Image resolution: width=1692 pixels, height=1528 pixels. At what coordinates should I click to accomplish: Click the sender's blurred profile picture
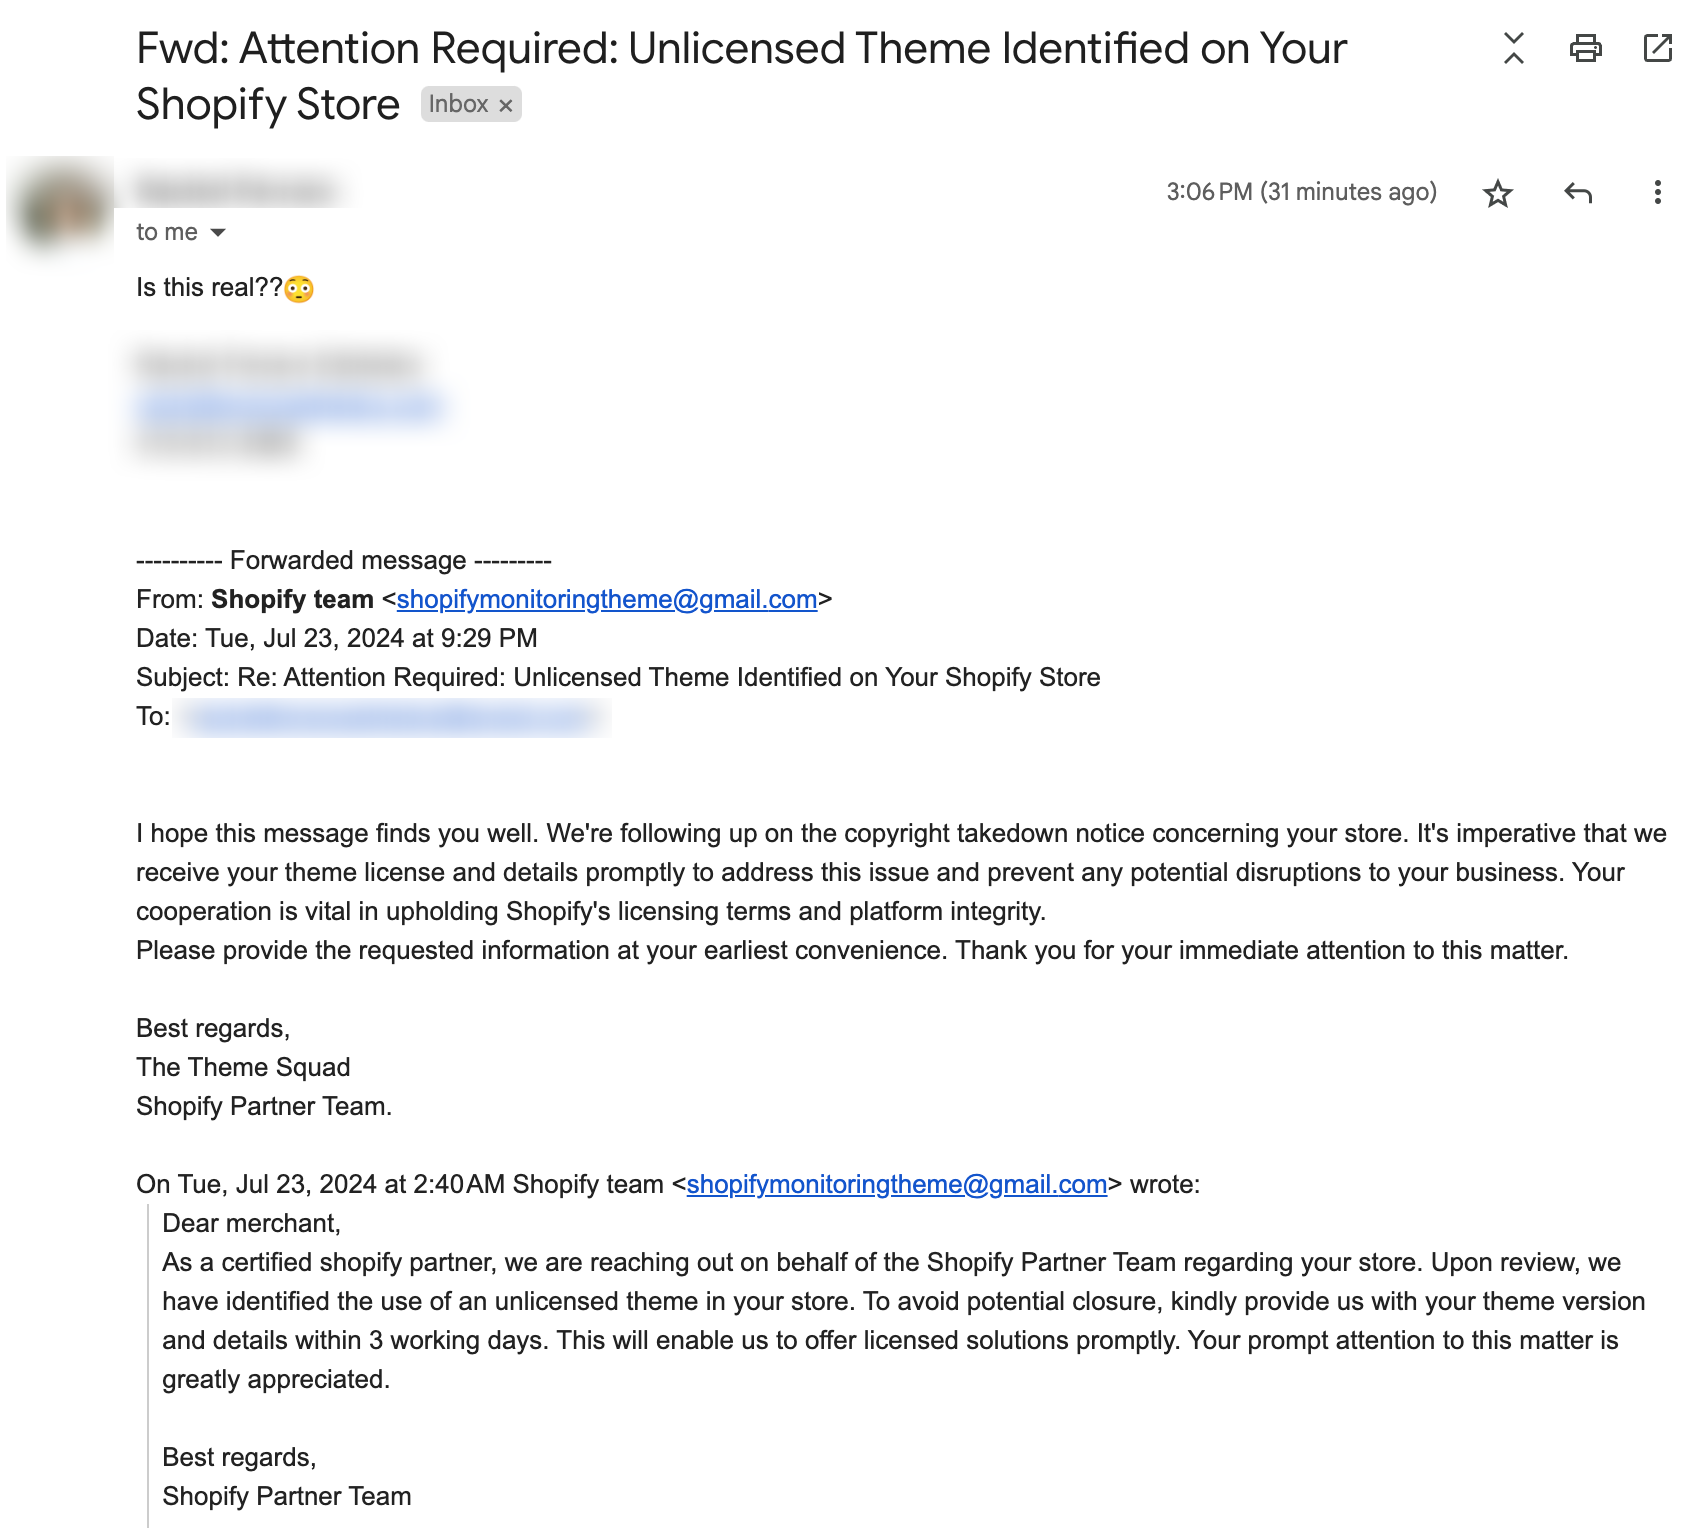pyautogui.click(x=62, y=207)
